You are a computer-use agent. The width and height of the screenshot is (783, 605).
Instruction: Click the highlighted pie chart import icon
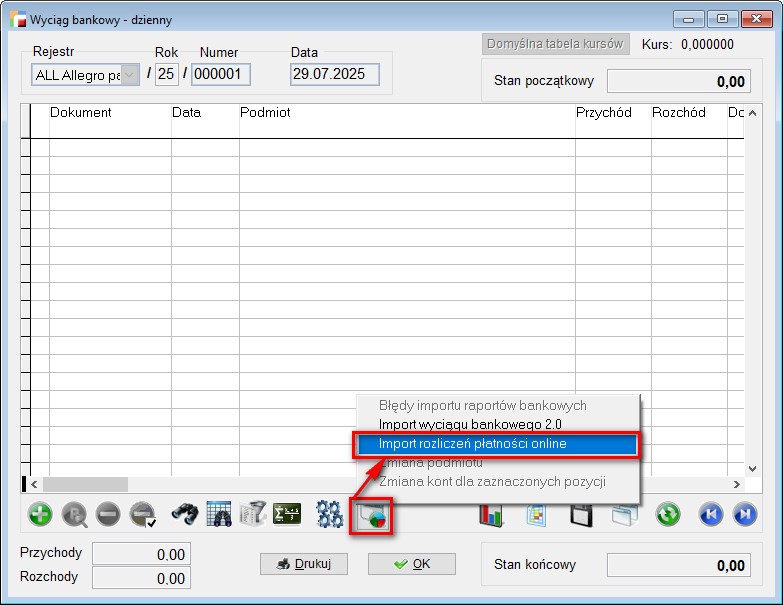point(371,516)
